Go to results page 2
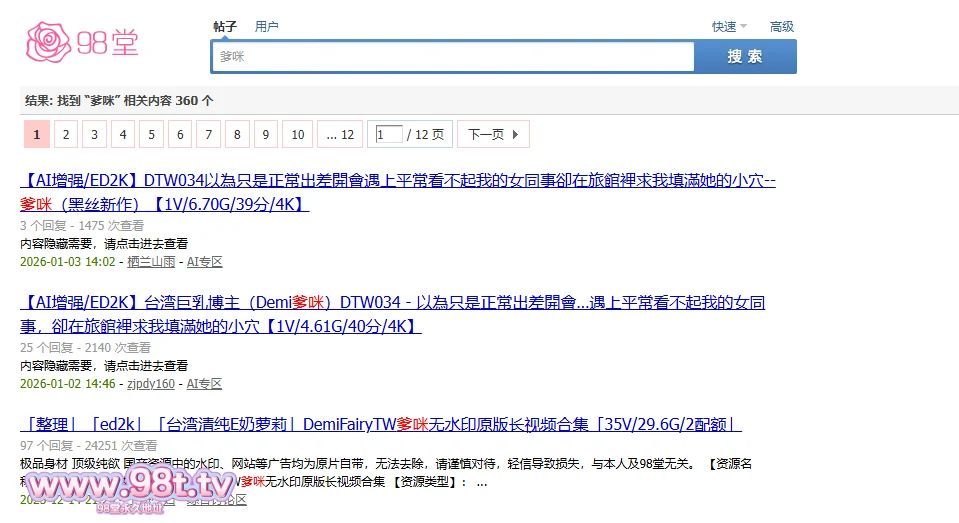Viewport: 959px width, 523px height. [x=65, y=135]
